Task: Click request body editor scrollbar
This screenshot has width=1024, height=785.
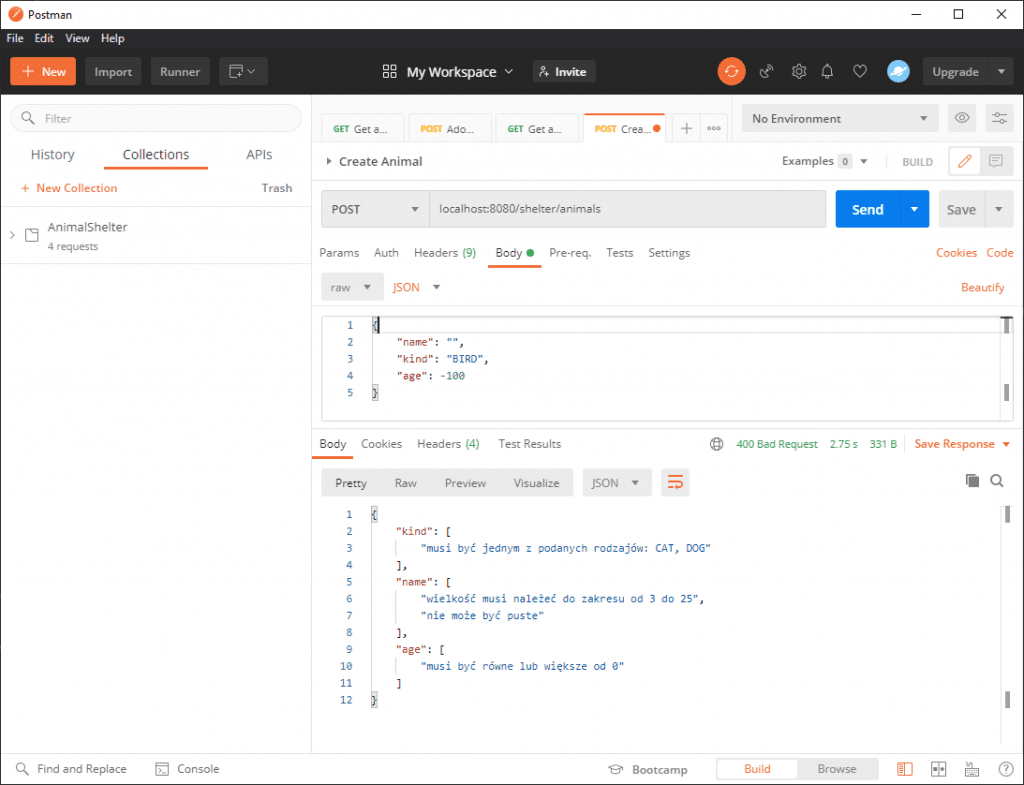Action: click(x=1006, y=366)
